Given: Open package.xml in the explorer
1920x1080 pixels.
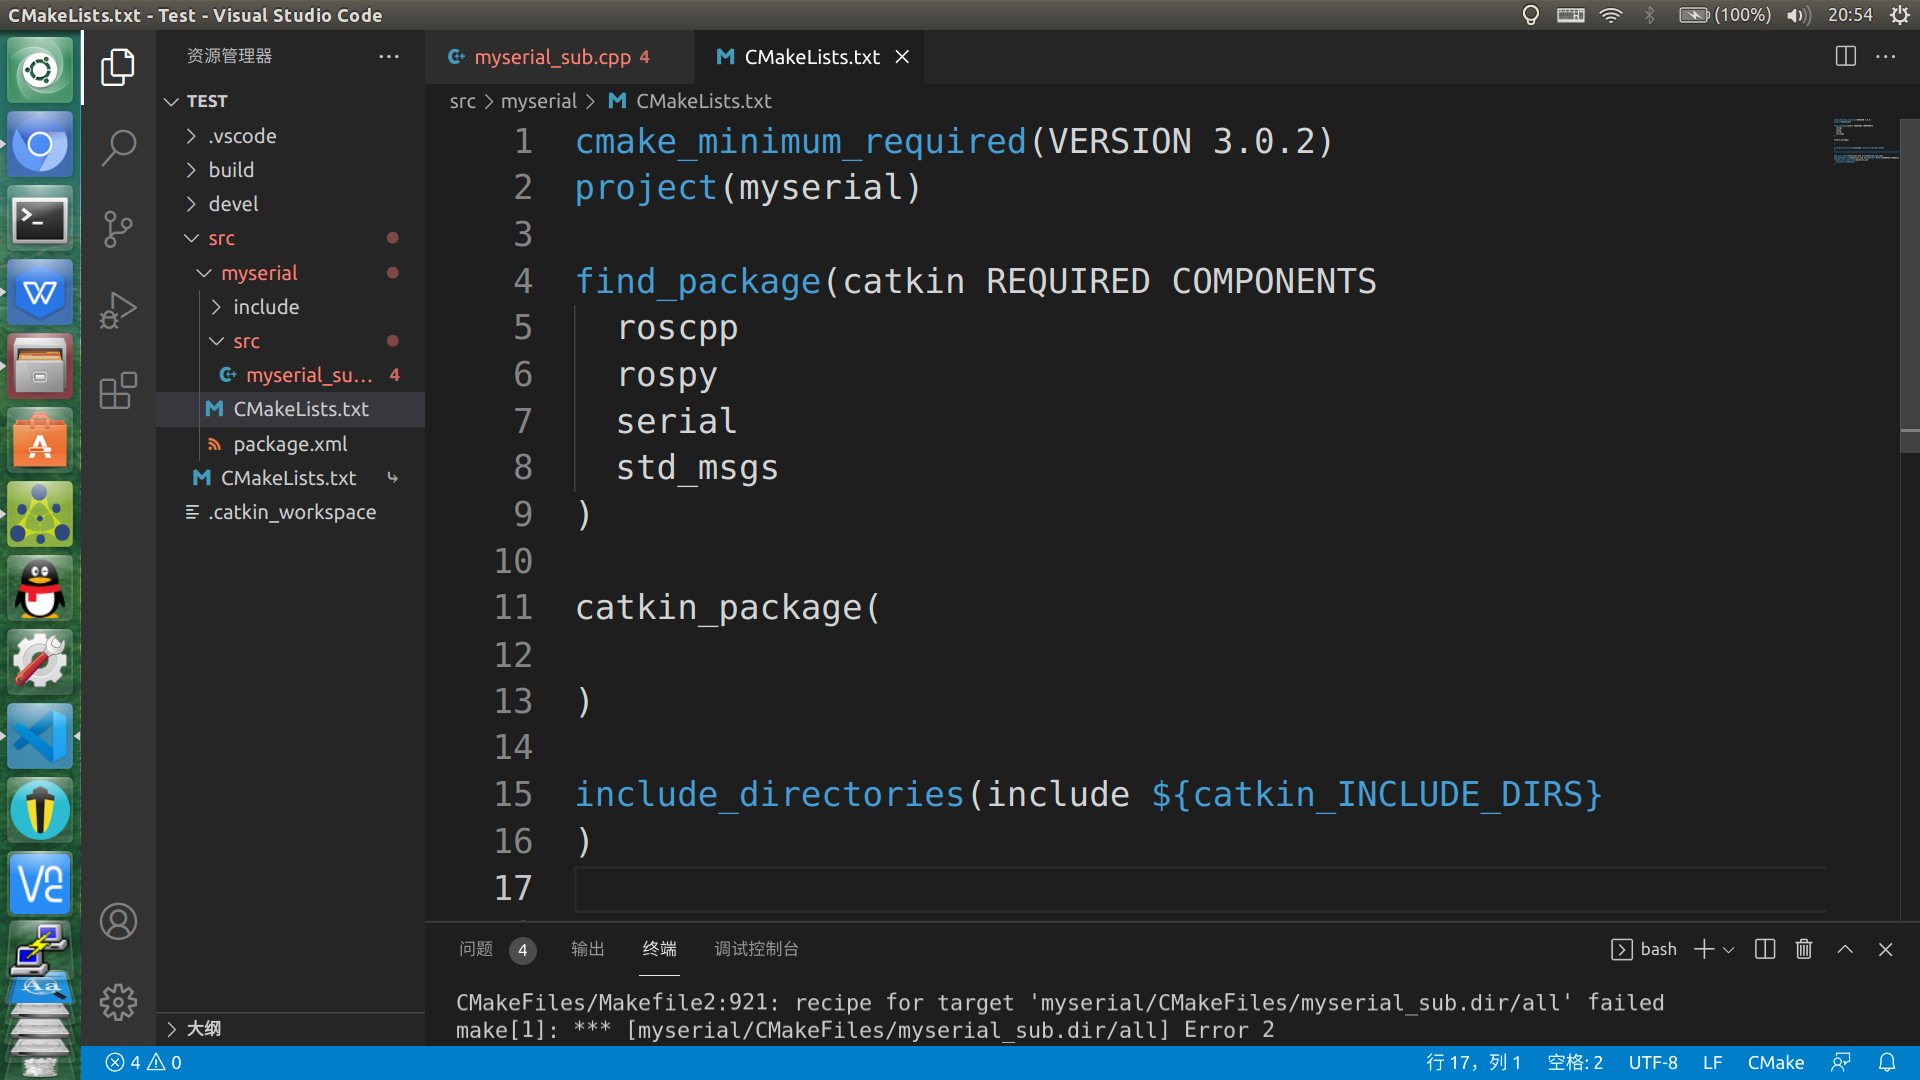Looking at the screenshot, I should 290,444.
